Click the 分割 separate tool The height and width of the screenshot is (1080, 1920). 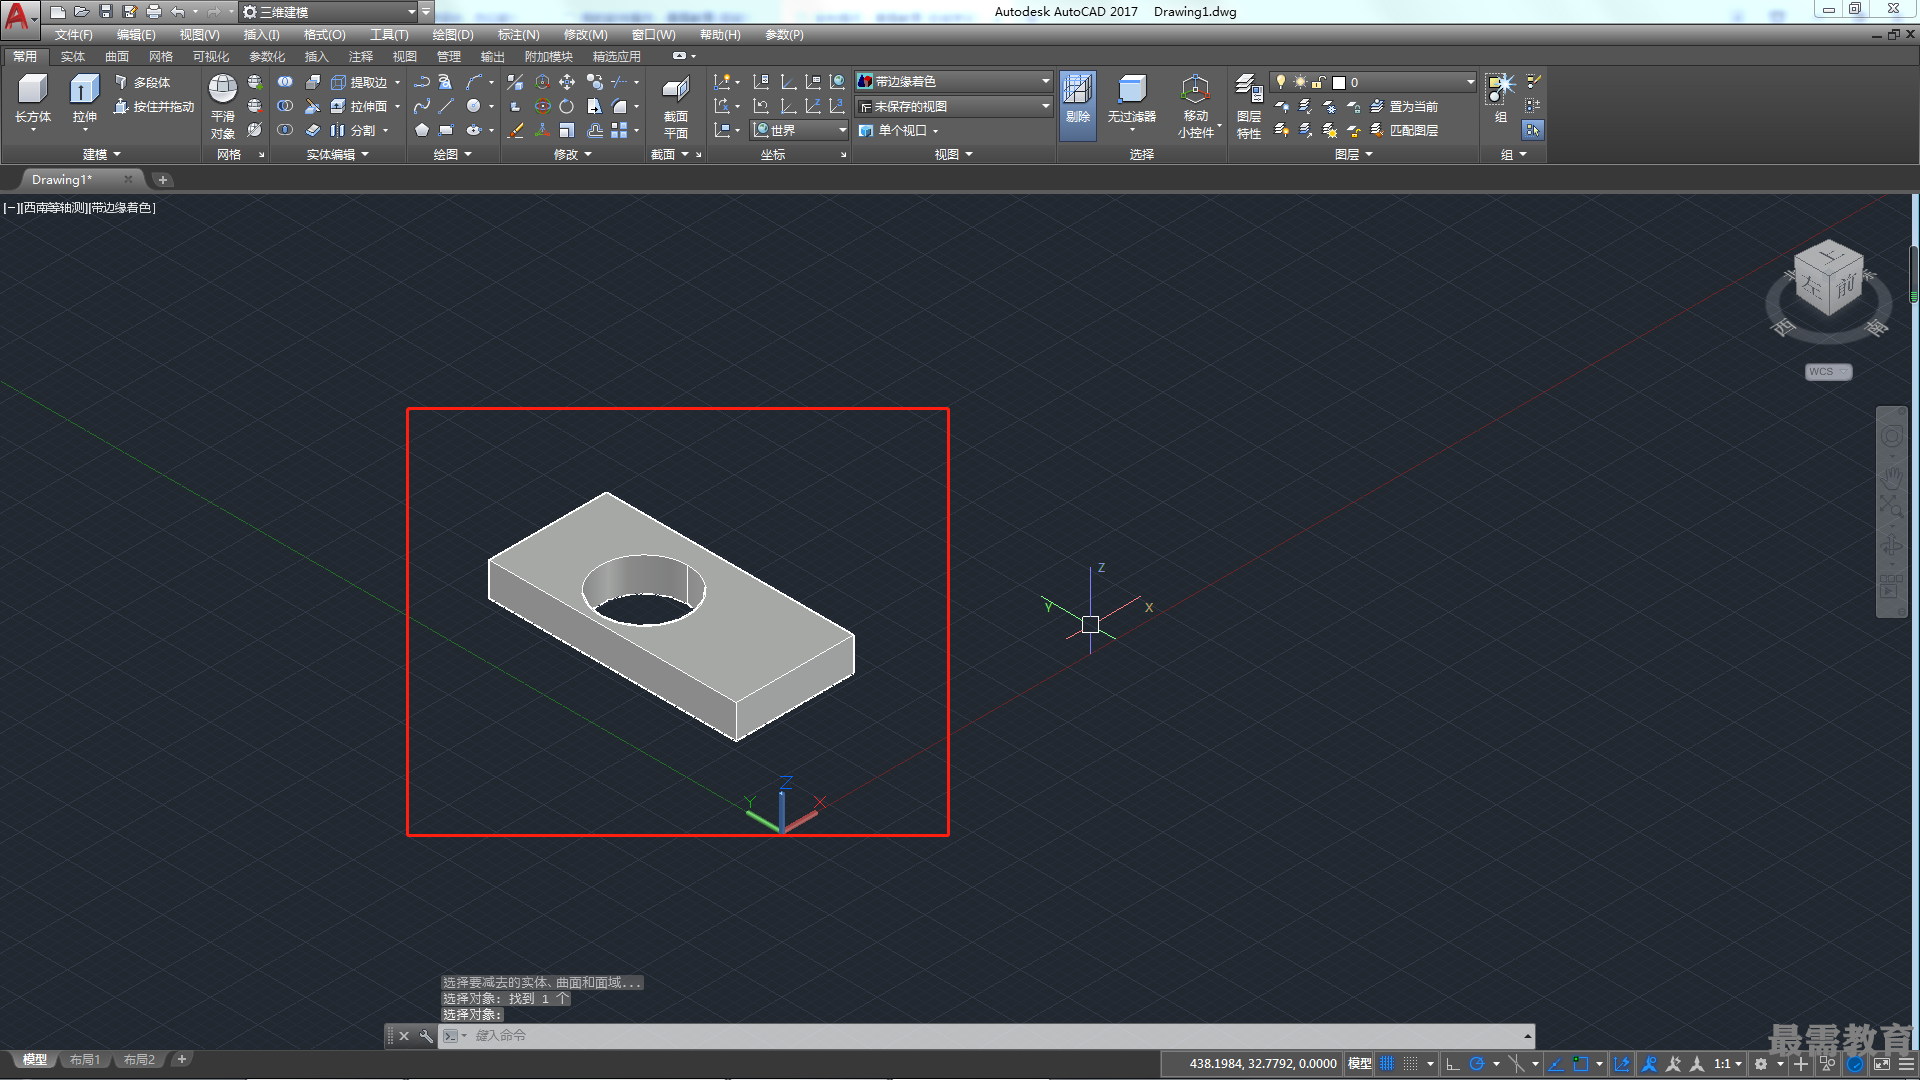pyautogui.click(x=354, y=130)
